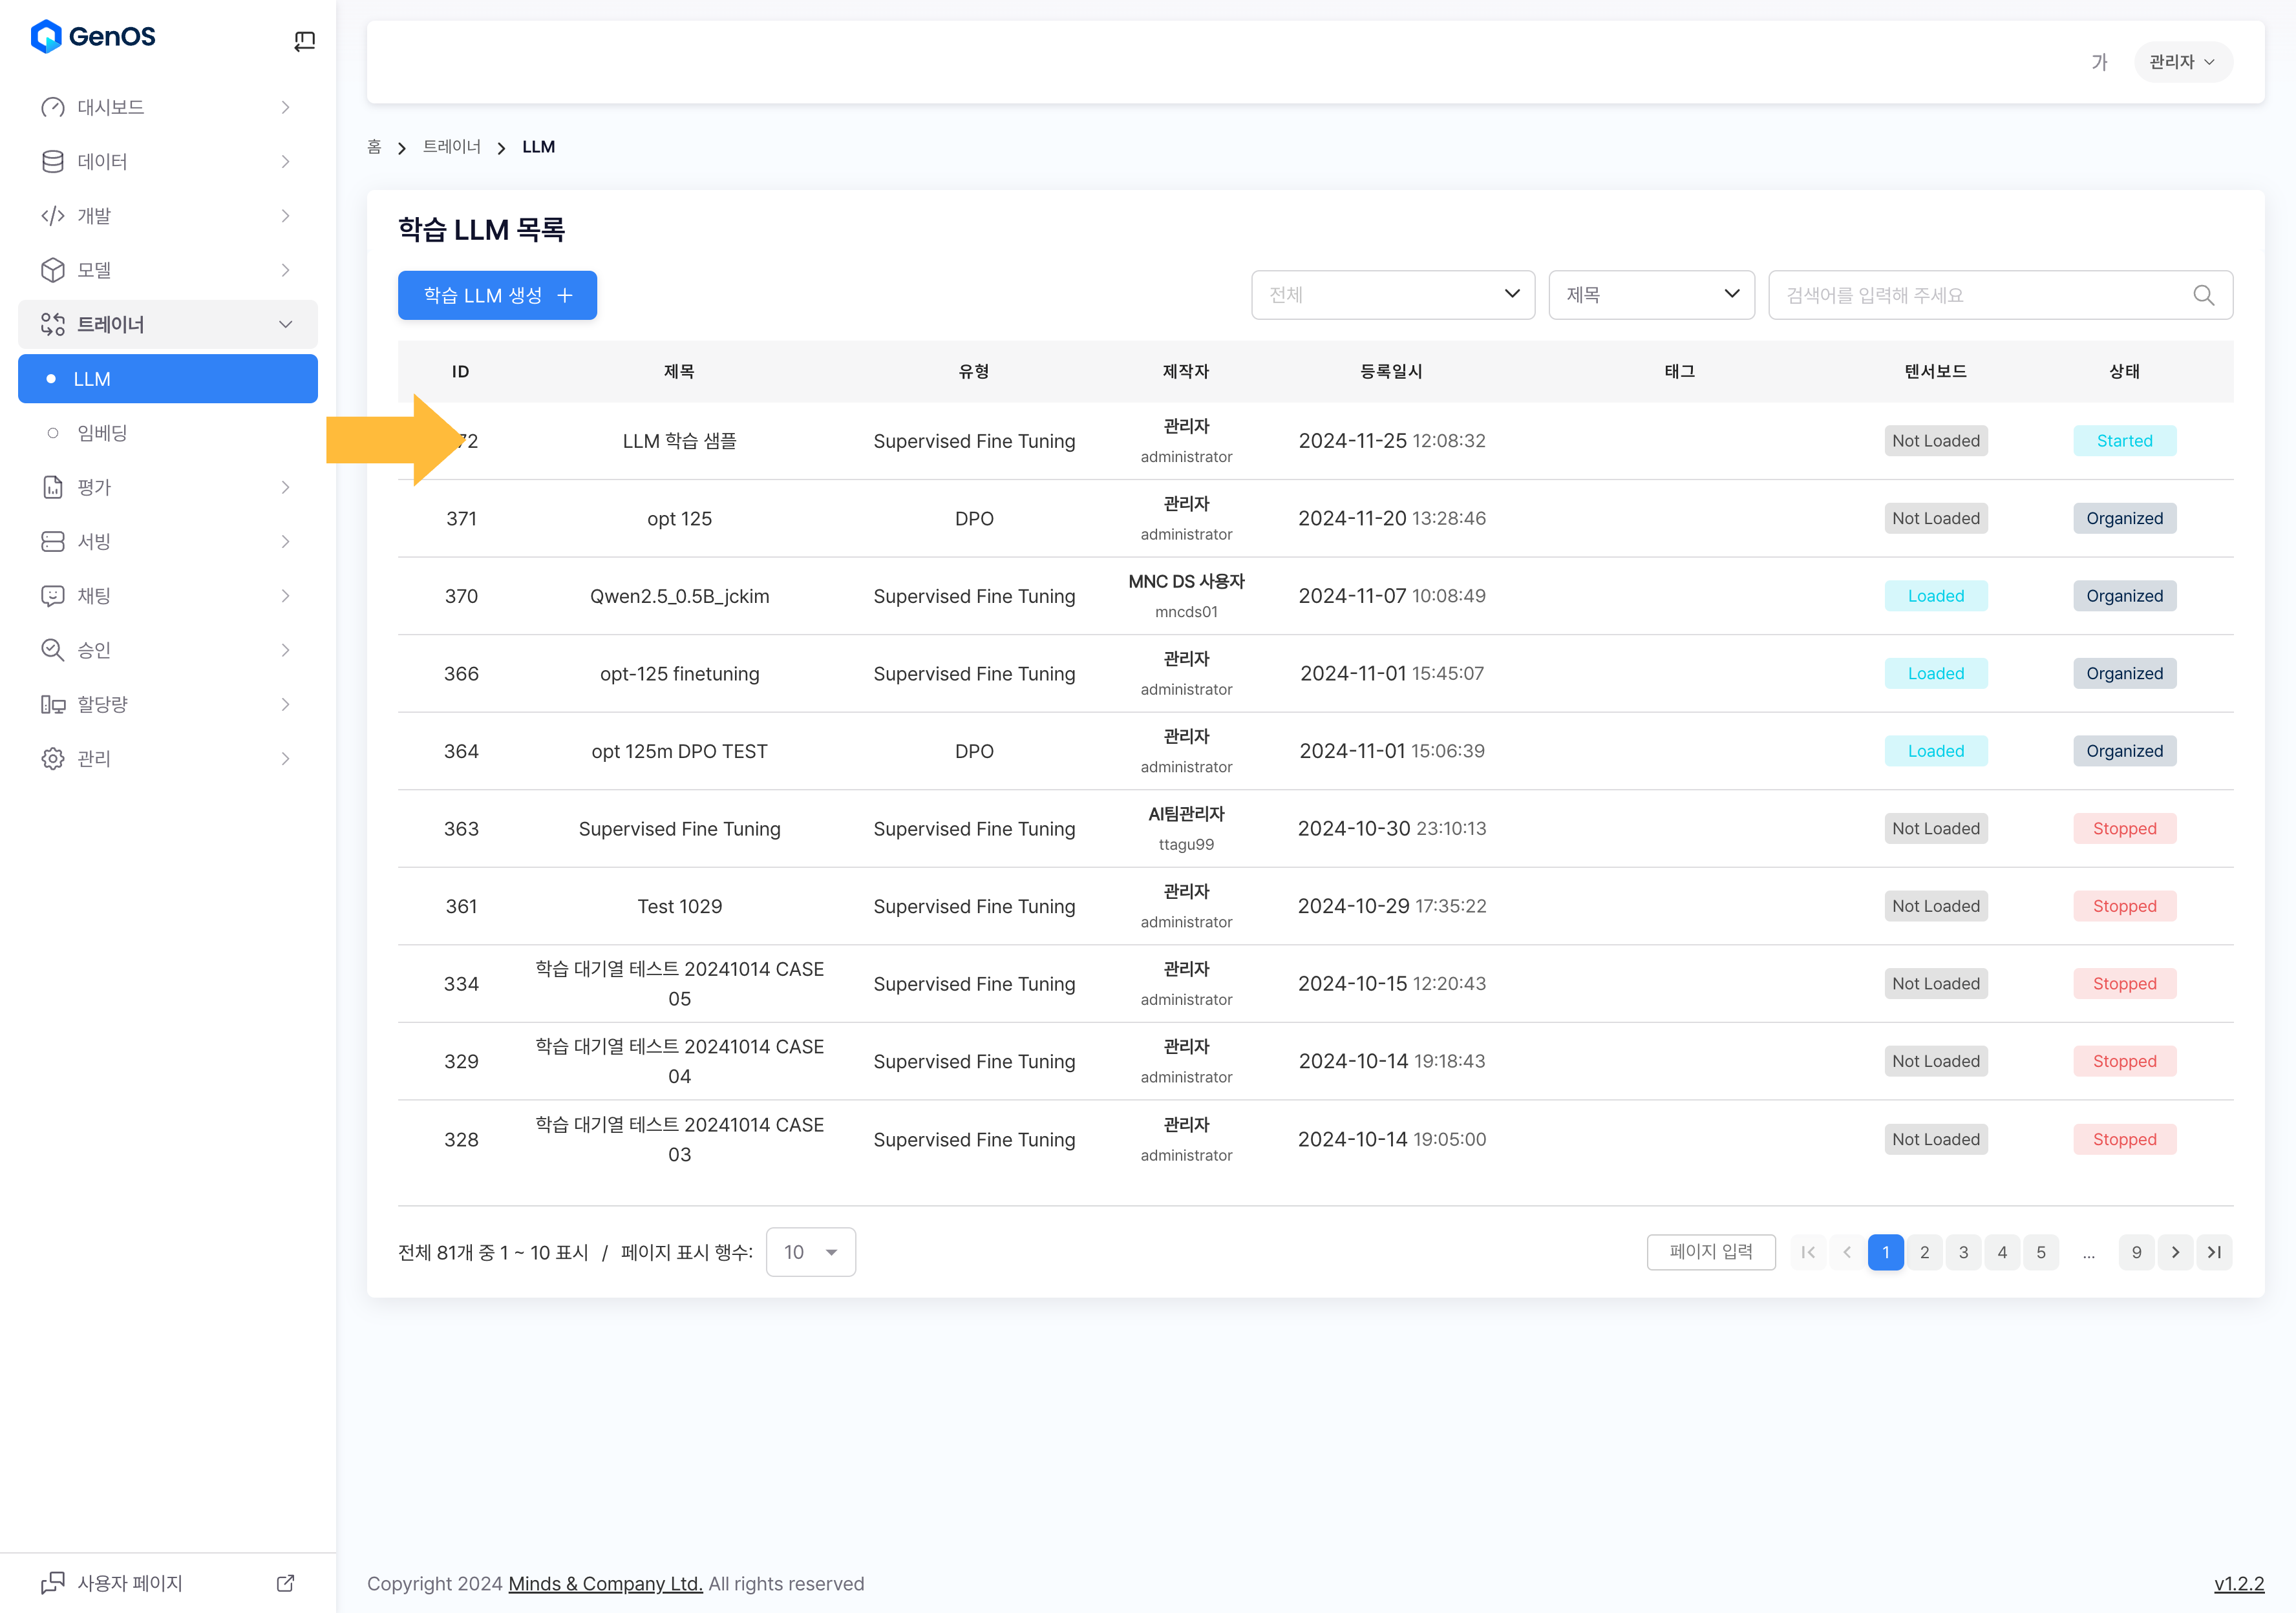Screen dimensions: 2296x1613
Task: Go to page 3 in pagination
Action: coord(1963,1252)
